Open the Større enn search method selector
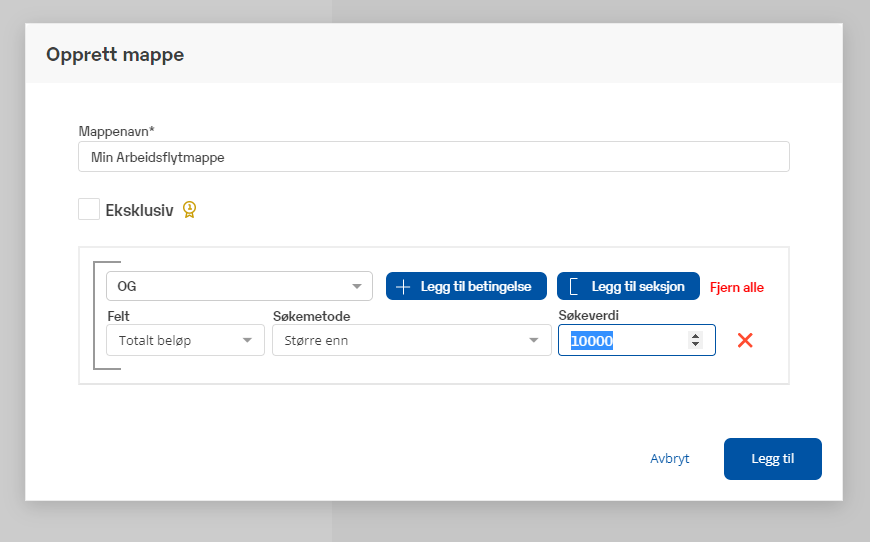This screenshot has height=542, width=870. [400, 341]
